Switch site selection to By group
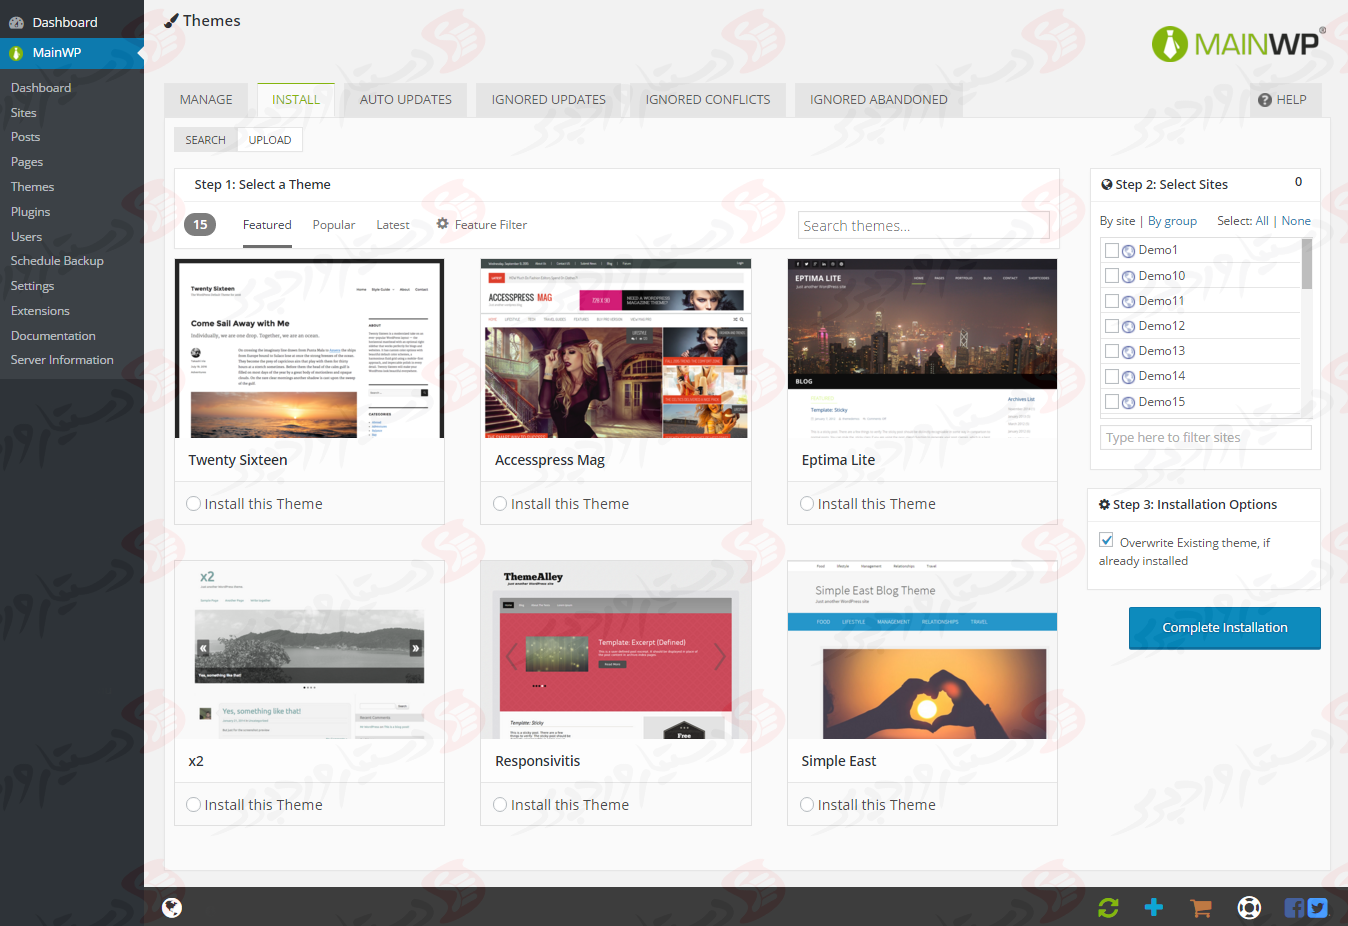Image resolution: width=1348 pixels, height=926 pixels. [1172, 221]
